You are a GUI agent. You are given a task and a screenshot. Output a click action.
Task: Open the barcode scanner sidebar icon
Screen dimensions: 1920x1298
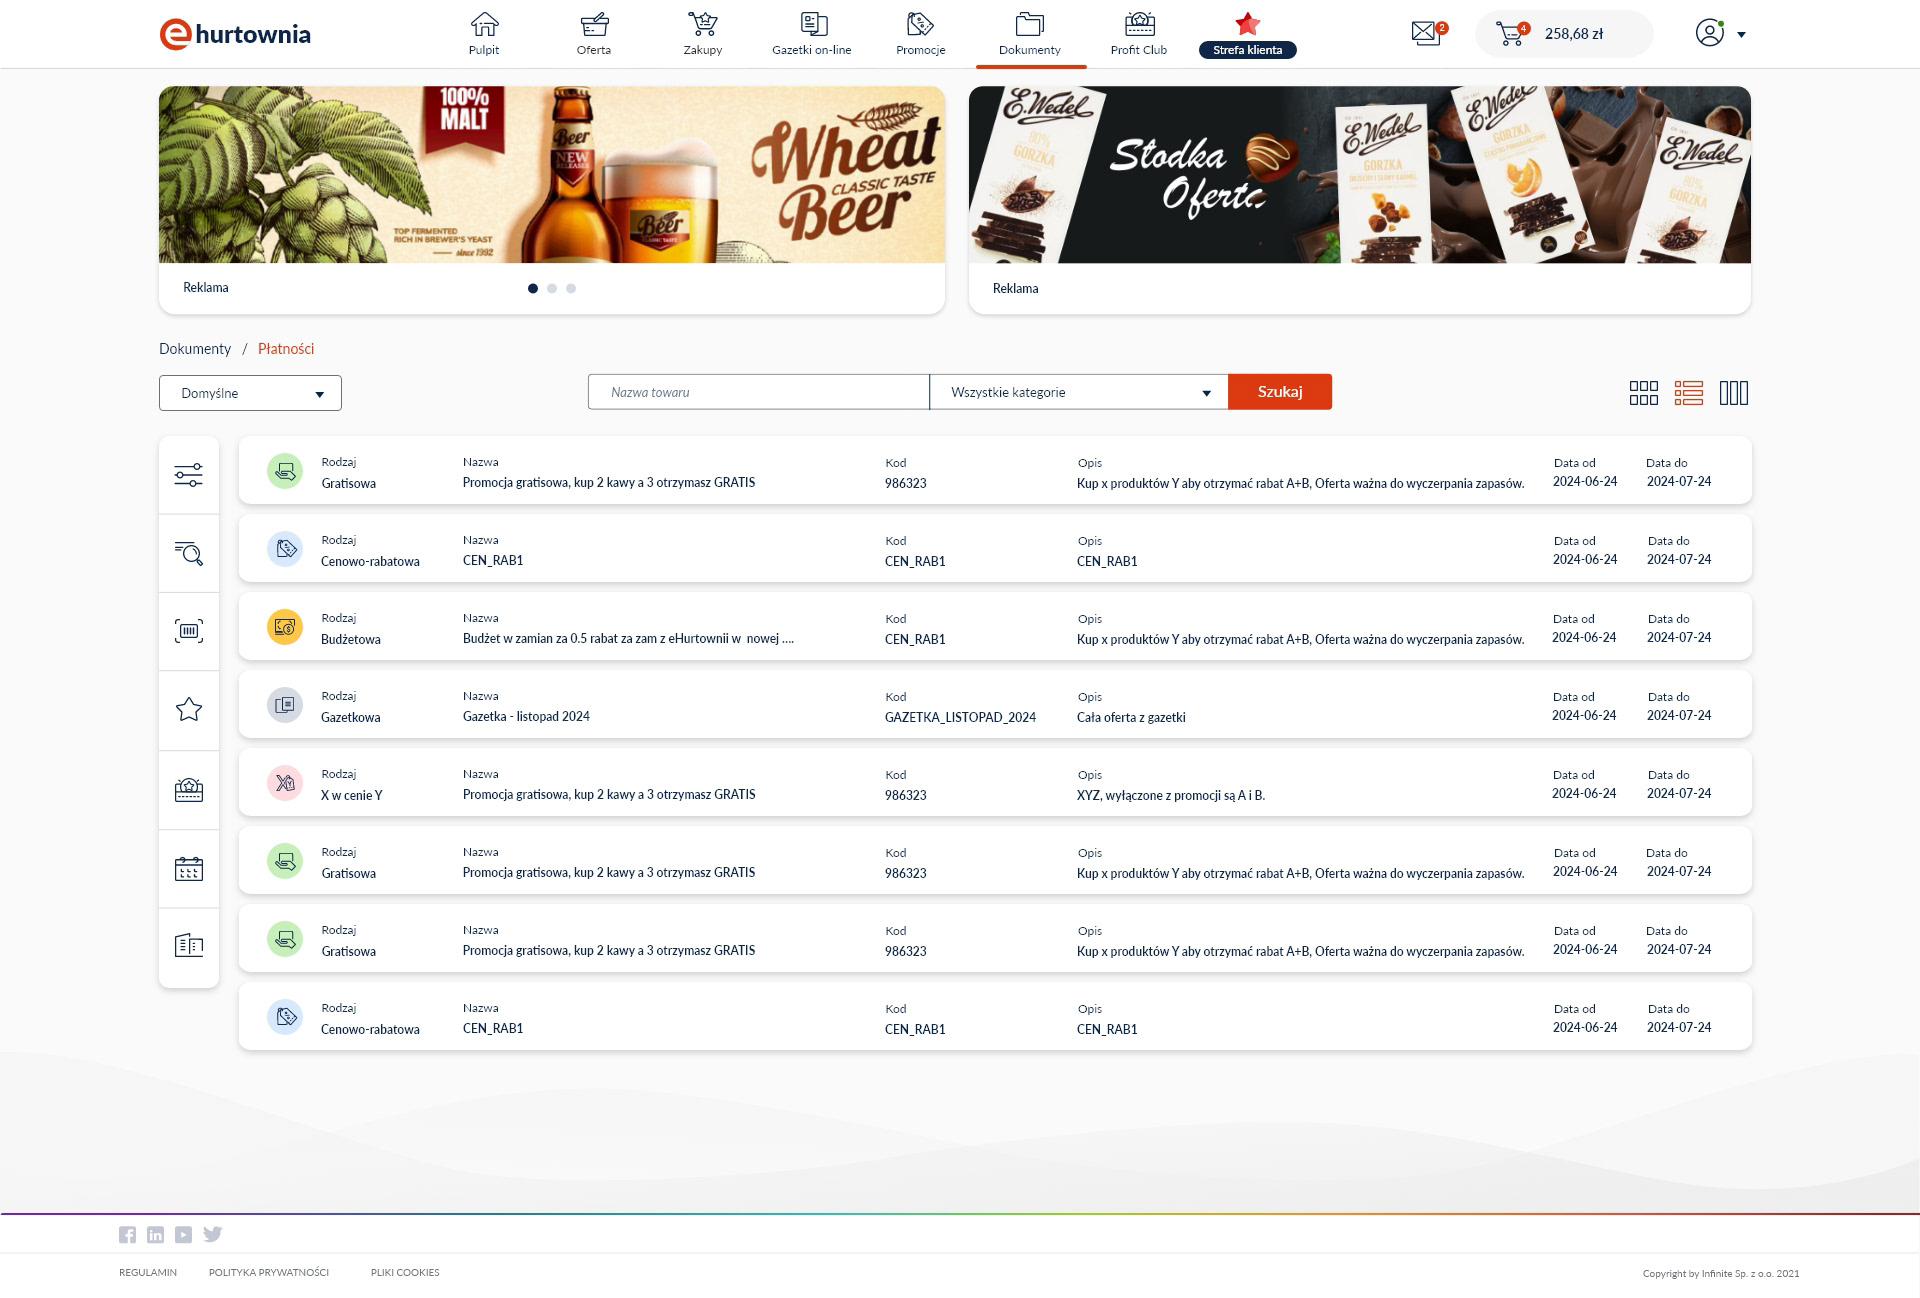189,631
